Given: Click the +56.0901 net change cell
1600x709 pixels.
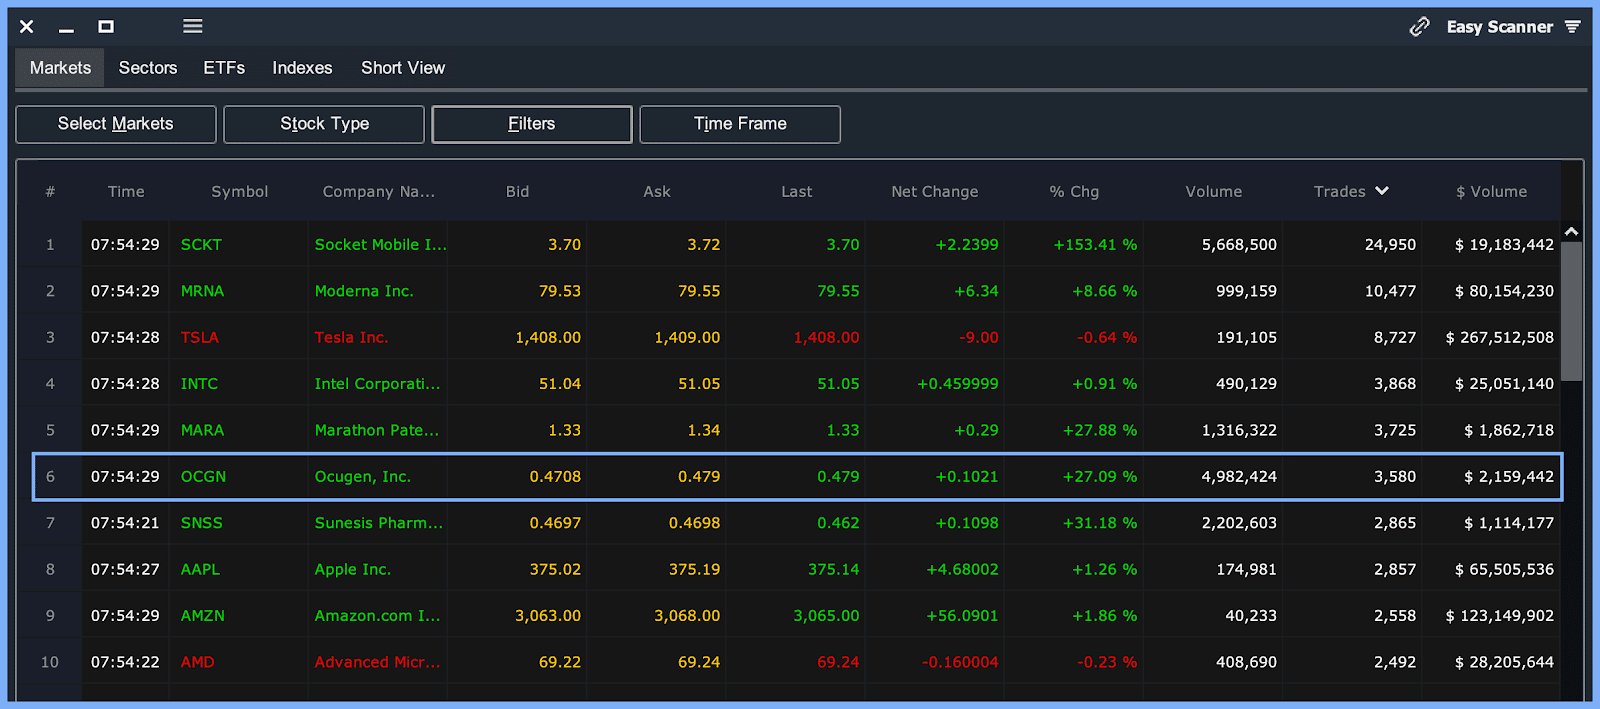Looking at the screenshot, I should 962,615.
